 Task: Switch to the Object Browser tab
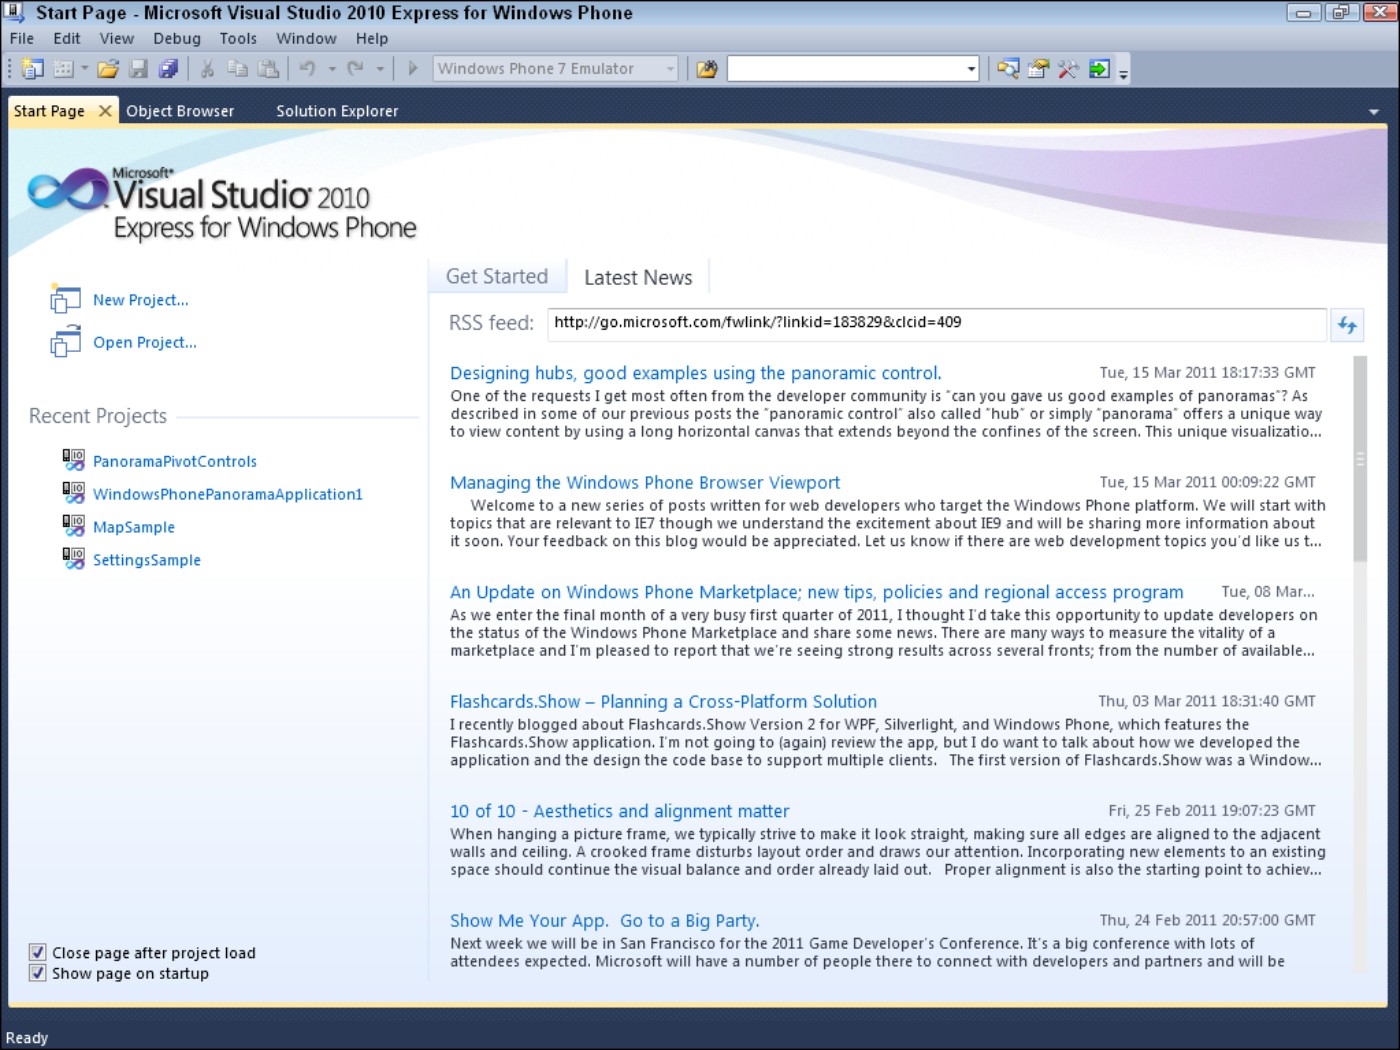click(180, 111)
